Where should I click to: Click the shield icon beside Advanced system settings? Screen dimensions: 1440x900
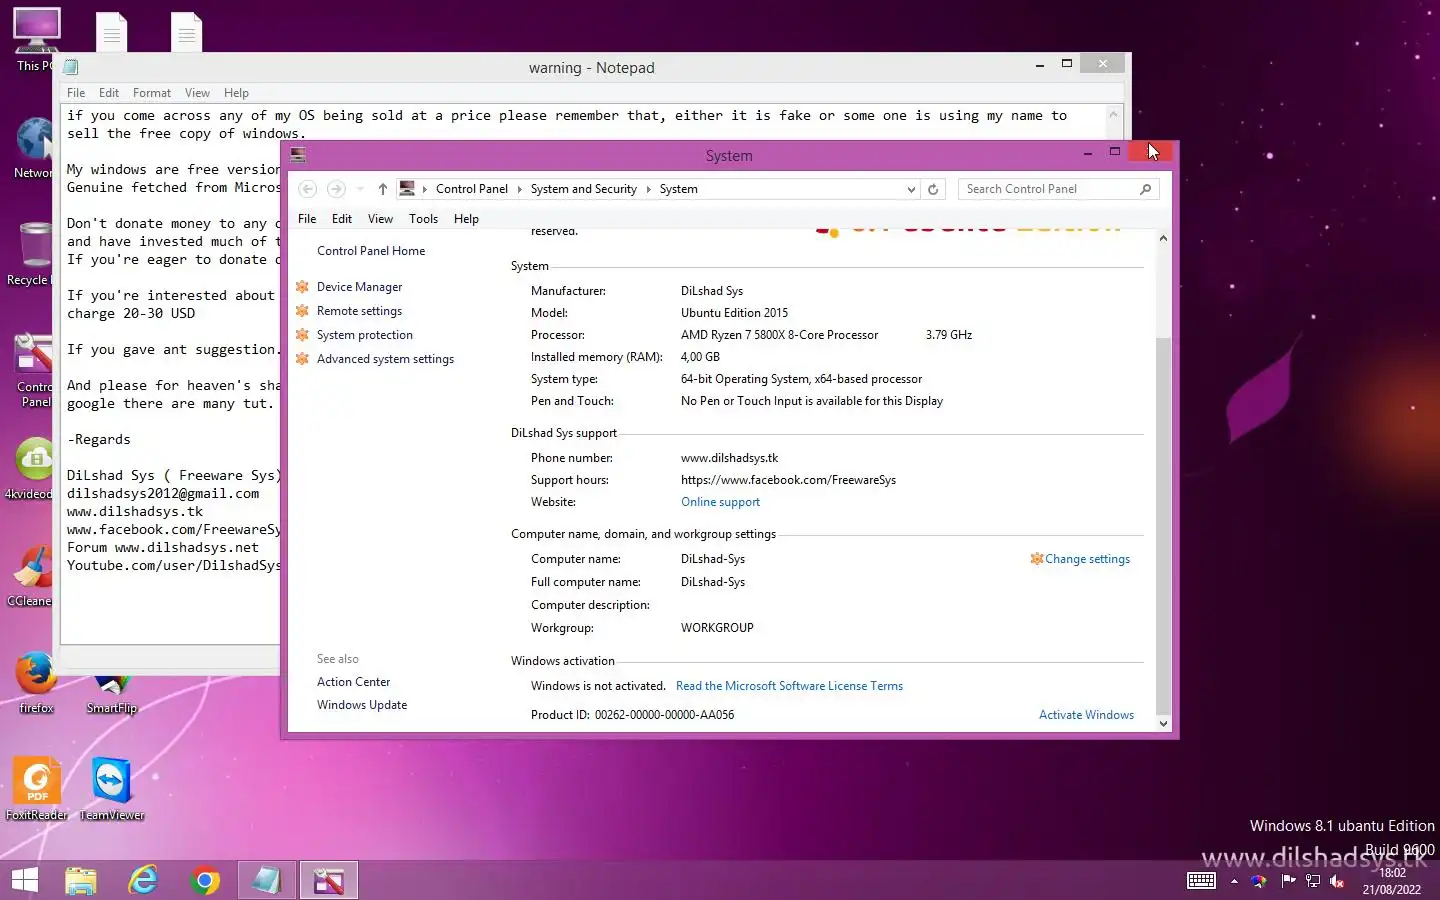(302, 359)
